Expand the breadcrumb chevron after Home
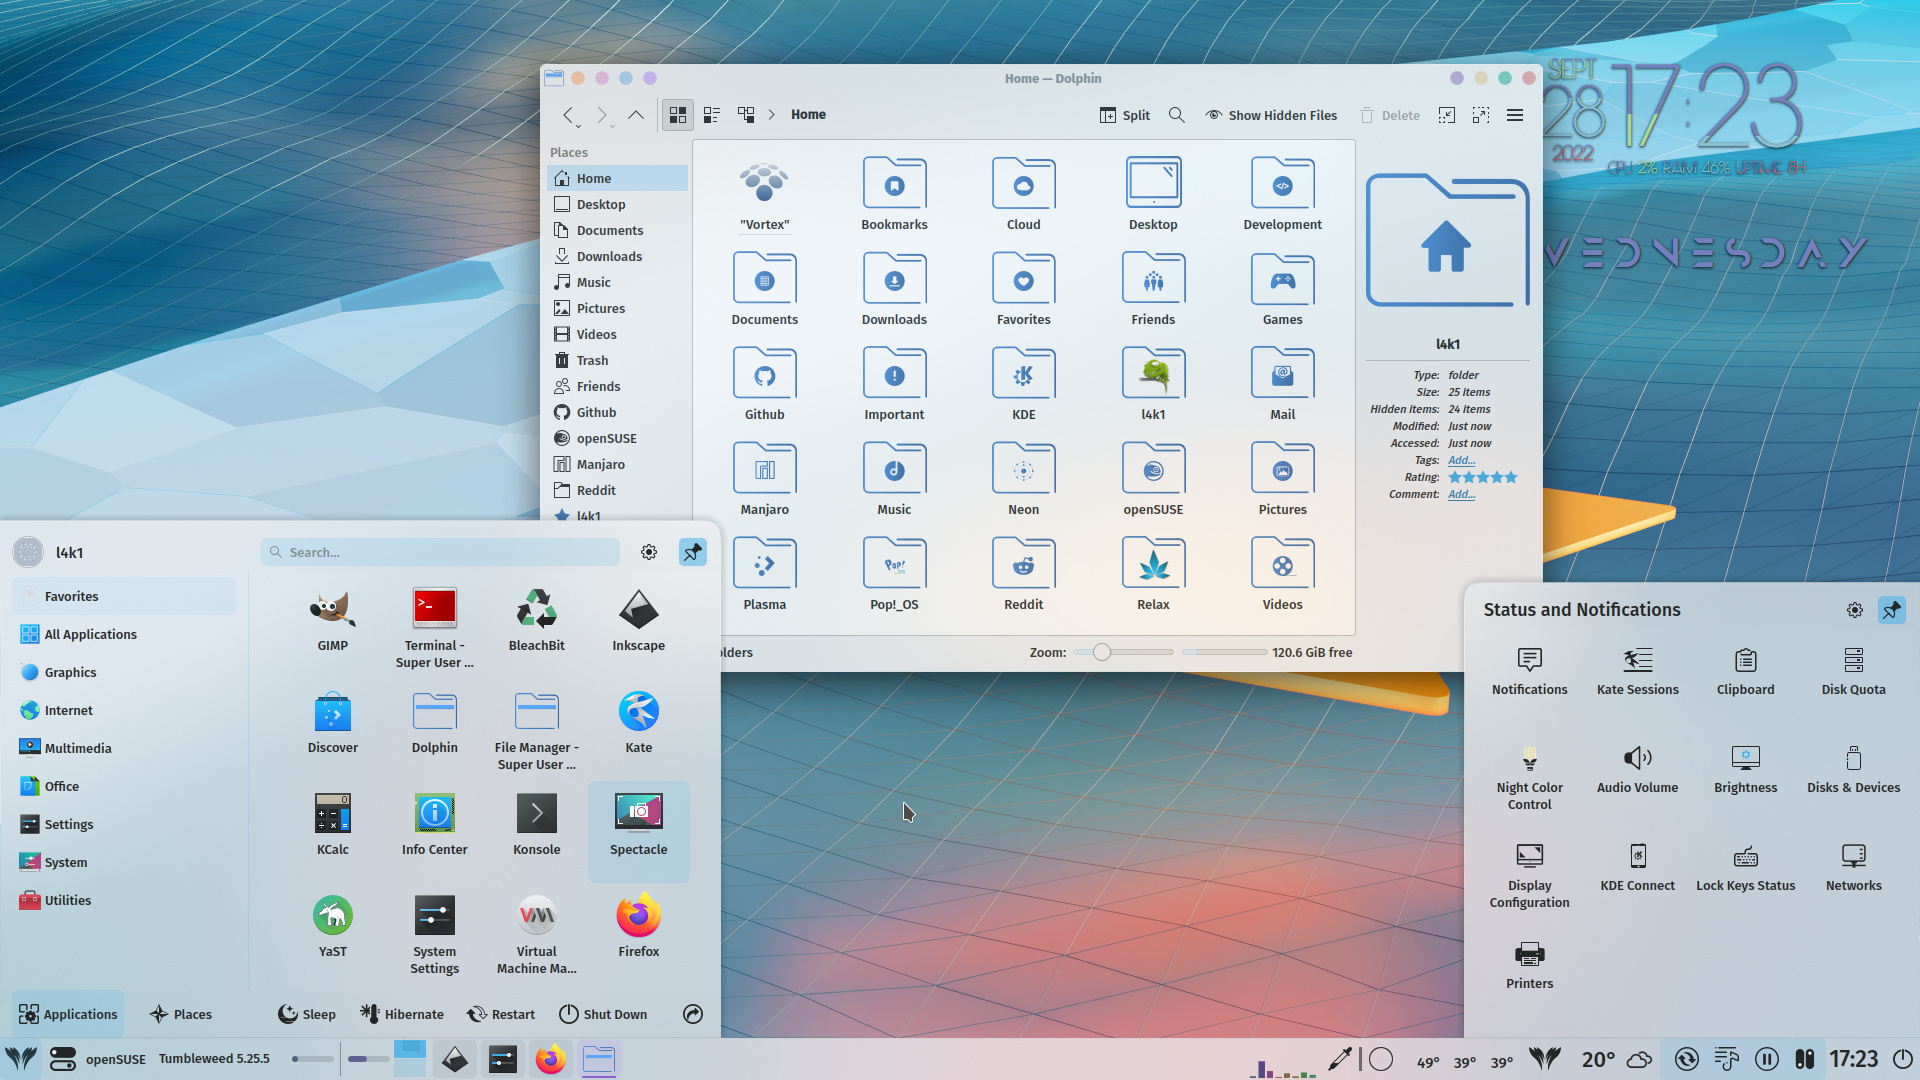 tap(772, 114)
